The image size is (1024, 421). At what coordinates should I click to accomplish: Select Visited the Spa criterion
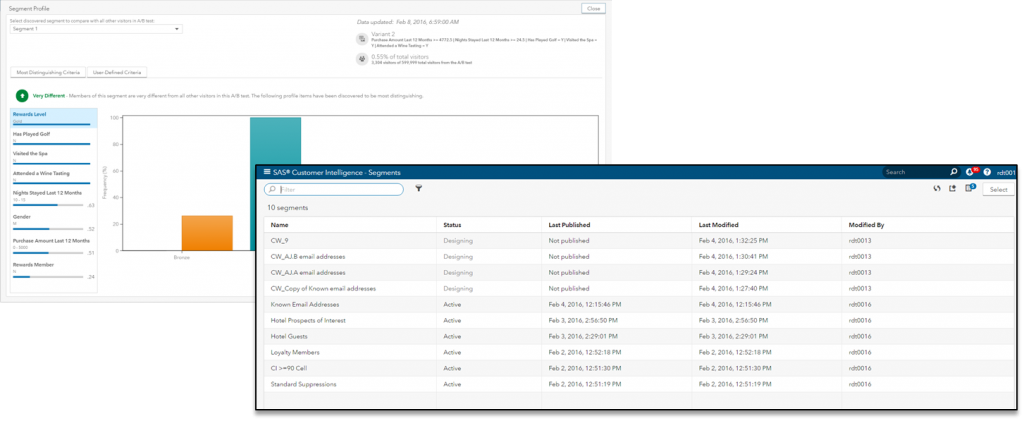[54, 157]
